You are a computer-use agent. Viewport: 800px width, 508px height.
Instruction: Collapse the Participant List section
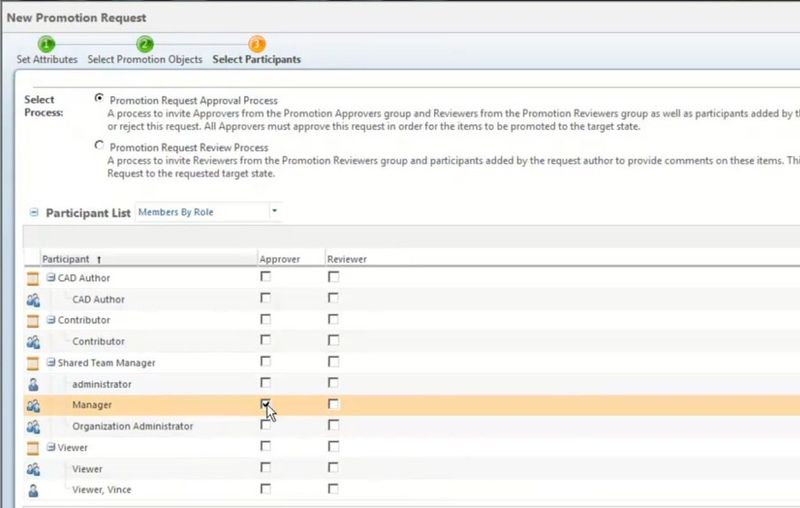(x=34, y=212)
